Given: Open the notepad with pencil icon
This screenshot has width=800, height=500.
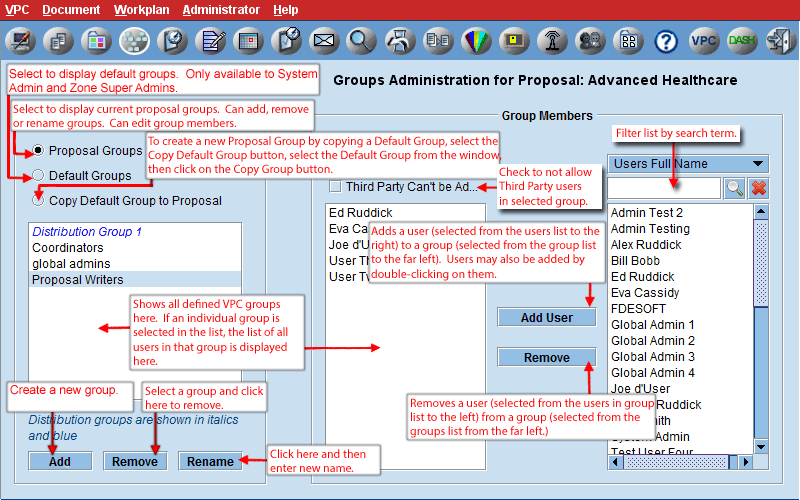Looking at the screenshot, I should 211,41.
